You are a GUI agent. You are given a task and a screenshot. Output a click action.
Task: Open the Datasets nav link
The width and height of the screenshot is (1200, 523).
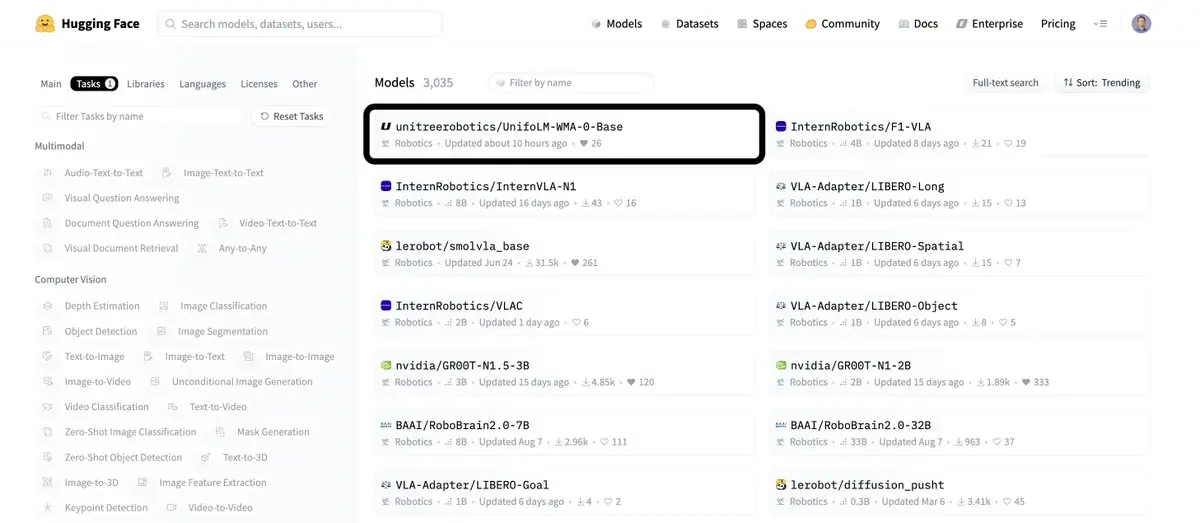(689, 24)
